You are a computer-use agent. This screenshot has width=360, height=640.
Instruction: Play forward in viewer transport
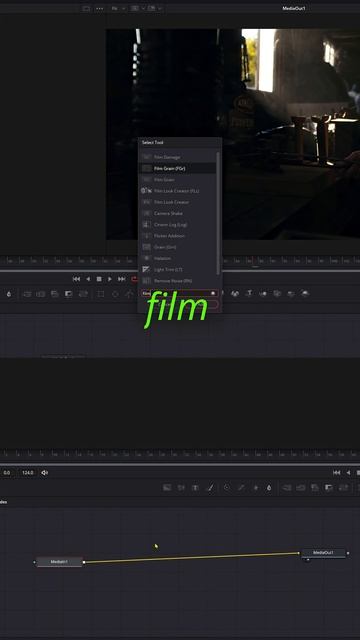pyautogui.click(x=110, y=279)
